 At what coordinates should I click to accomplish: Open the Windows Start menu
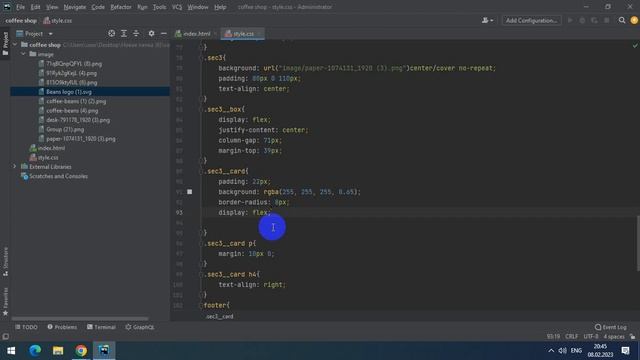click(x=11, y=351)
